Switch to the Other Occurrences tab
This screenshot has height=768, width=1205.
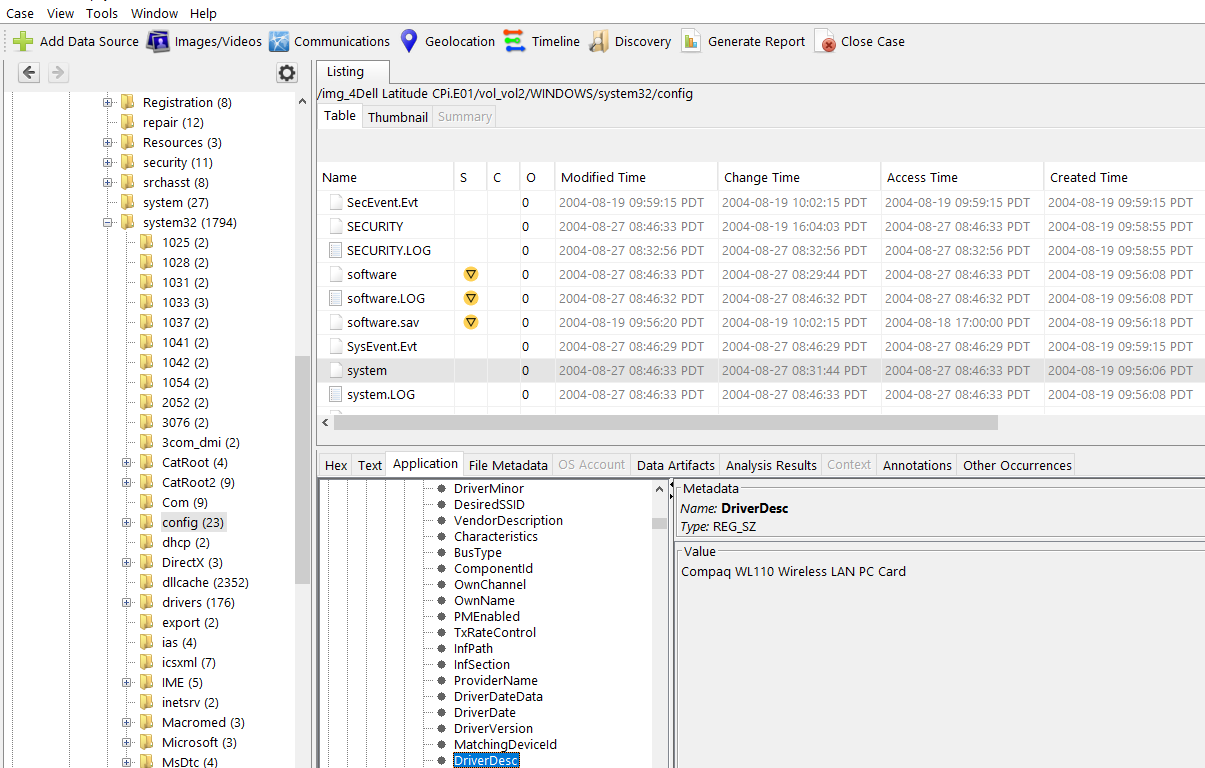1017,465
